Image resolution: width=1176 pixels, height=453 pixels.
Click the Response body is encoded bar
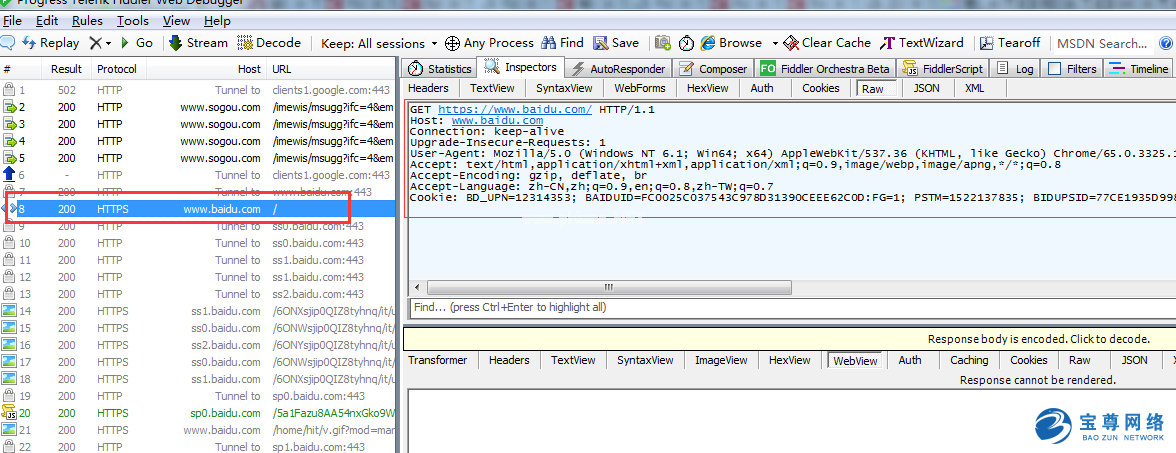[789, 340]
